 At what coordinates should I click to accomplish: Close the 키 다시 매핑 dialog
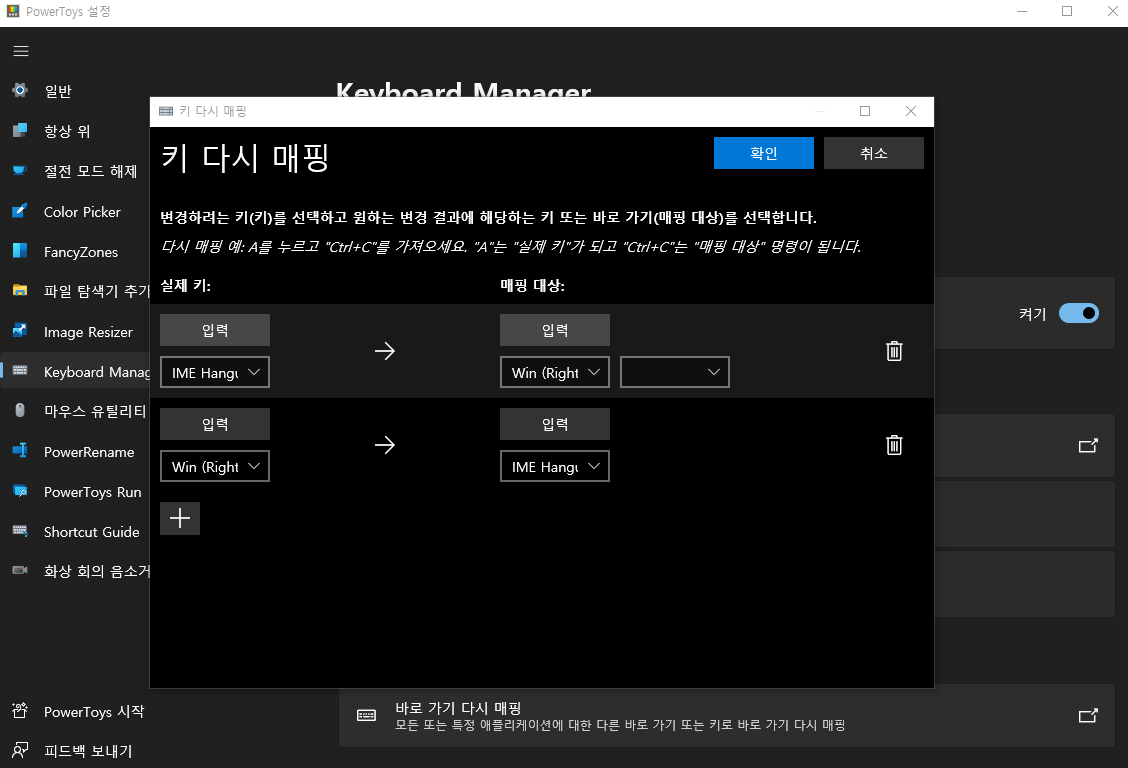pos(911,111)
